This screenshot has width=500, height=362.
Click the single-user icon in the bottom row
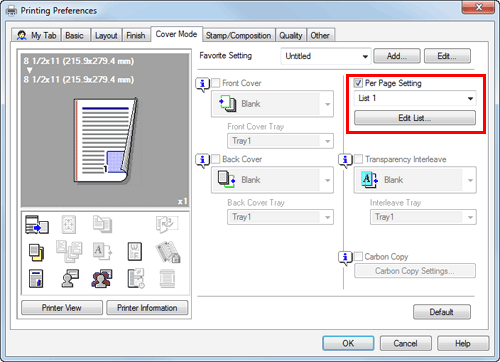click(x=70, y=279)
